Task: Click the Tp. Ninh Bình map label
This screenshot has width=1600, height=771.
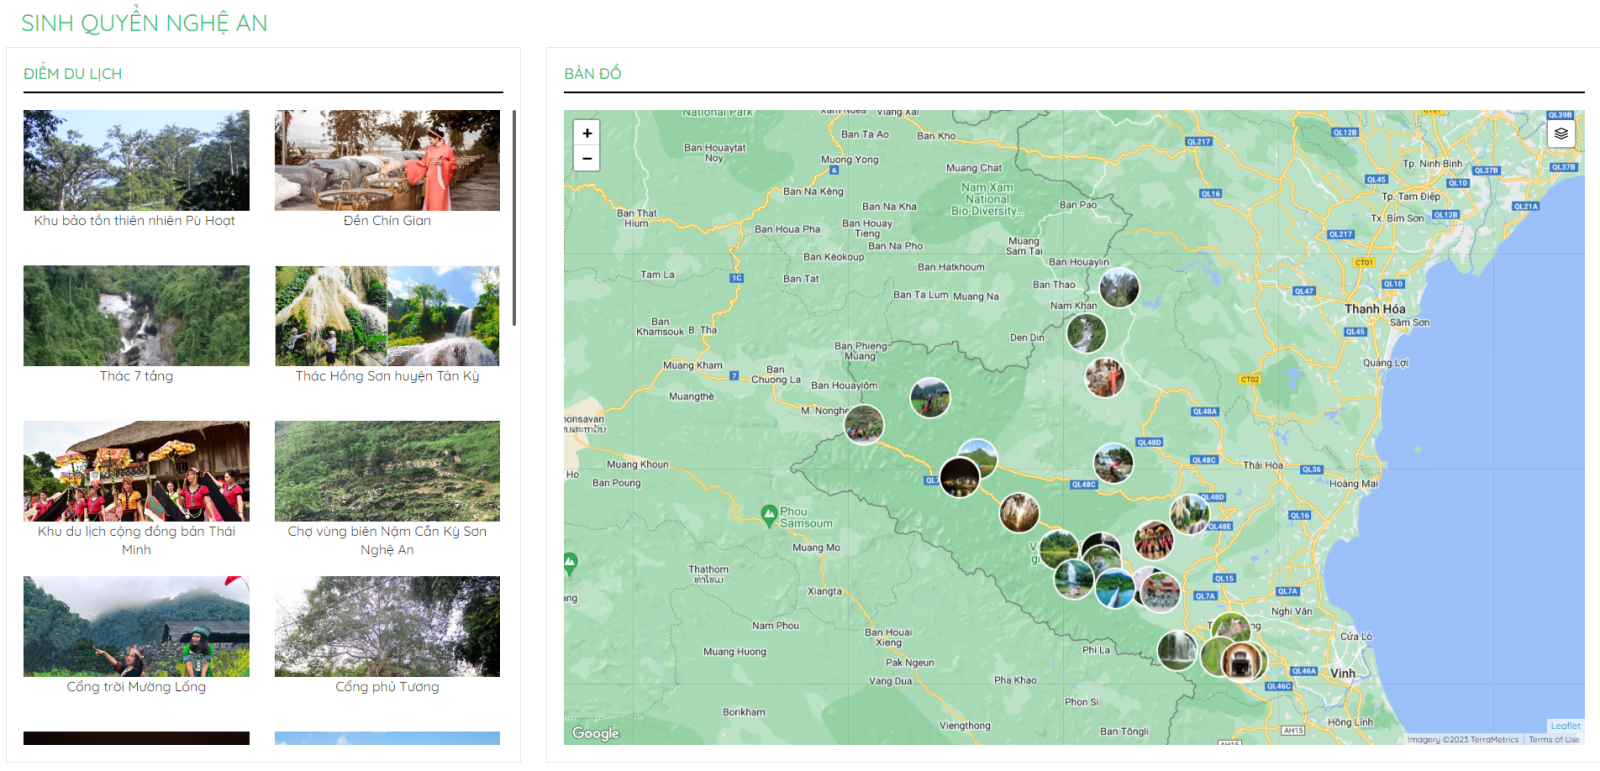Action: [x=1432, y=164]
